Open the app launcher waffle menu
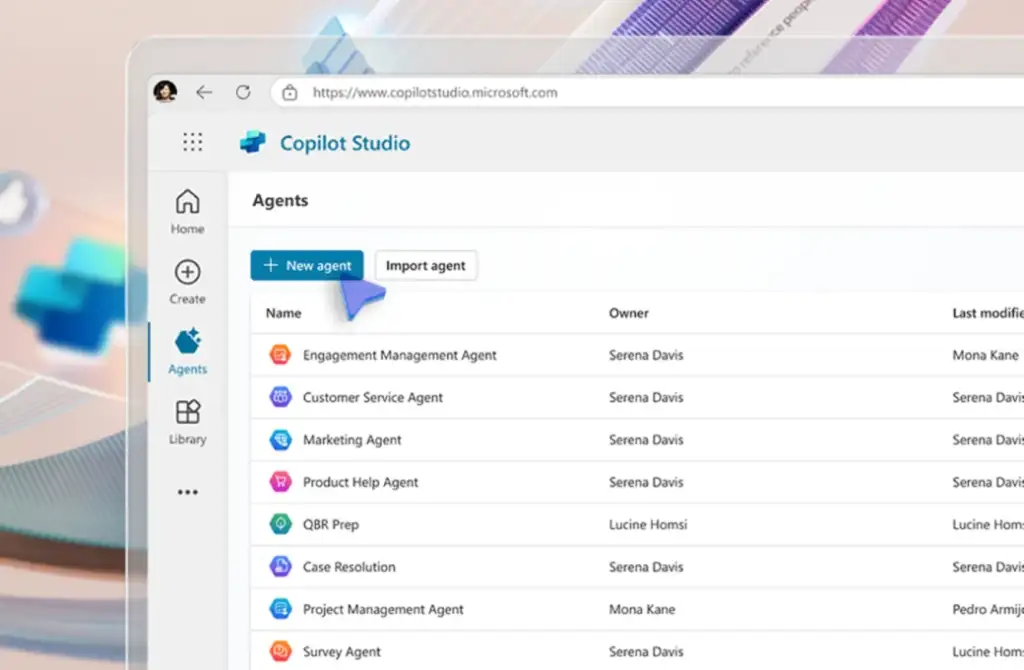1024x670 pixels. click(192, 142)
